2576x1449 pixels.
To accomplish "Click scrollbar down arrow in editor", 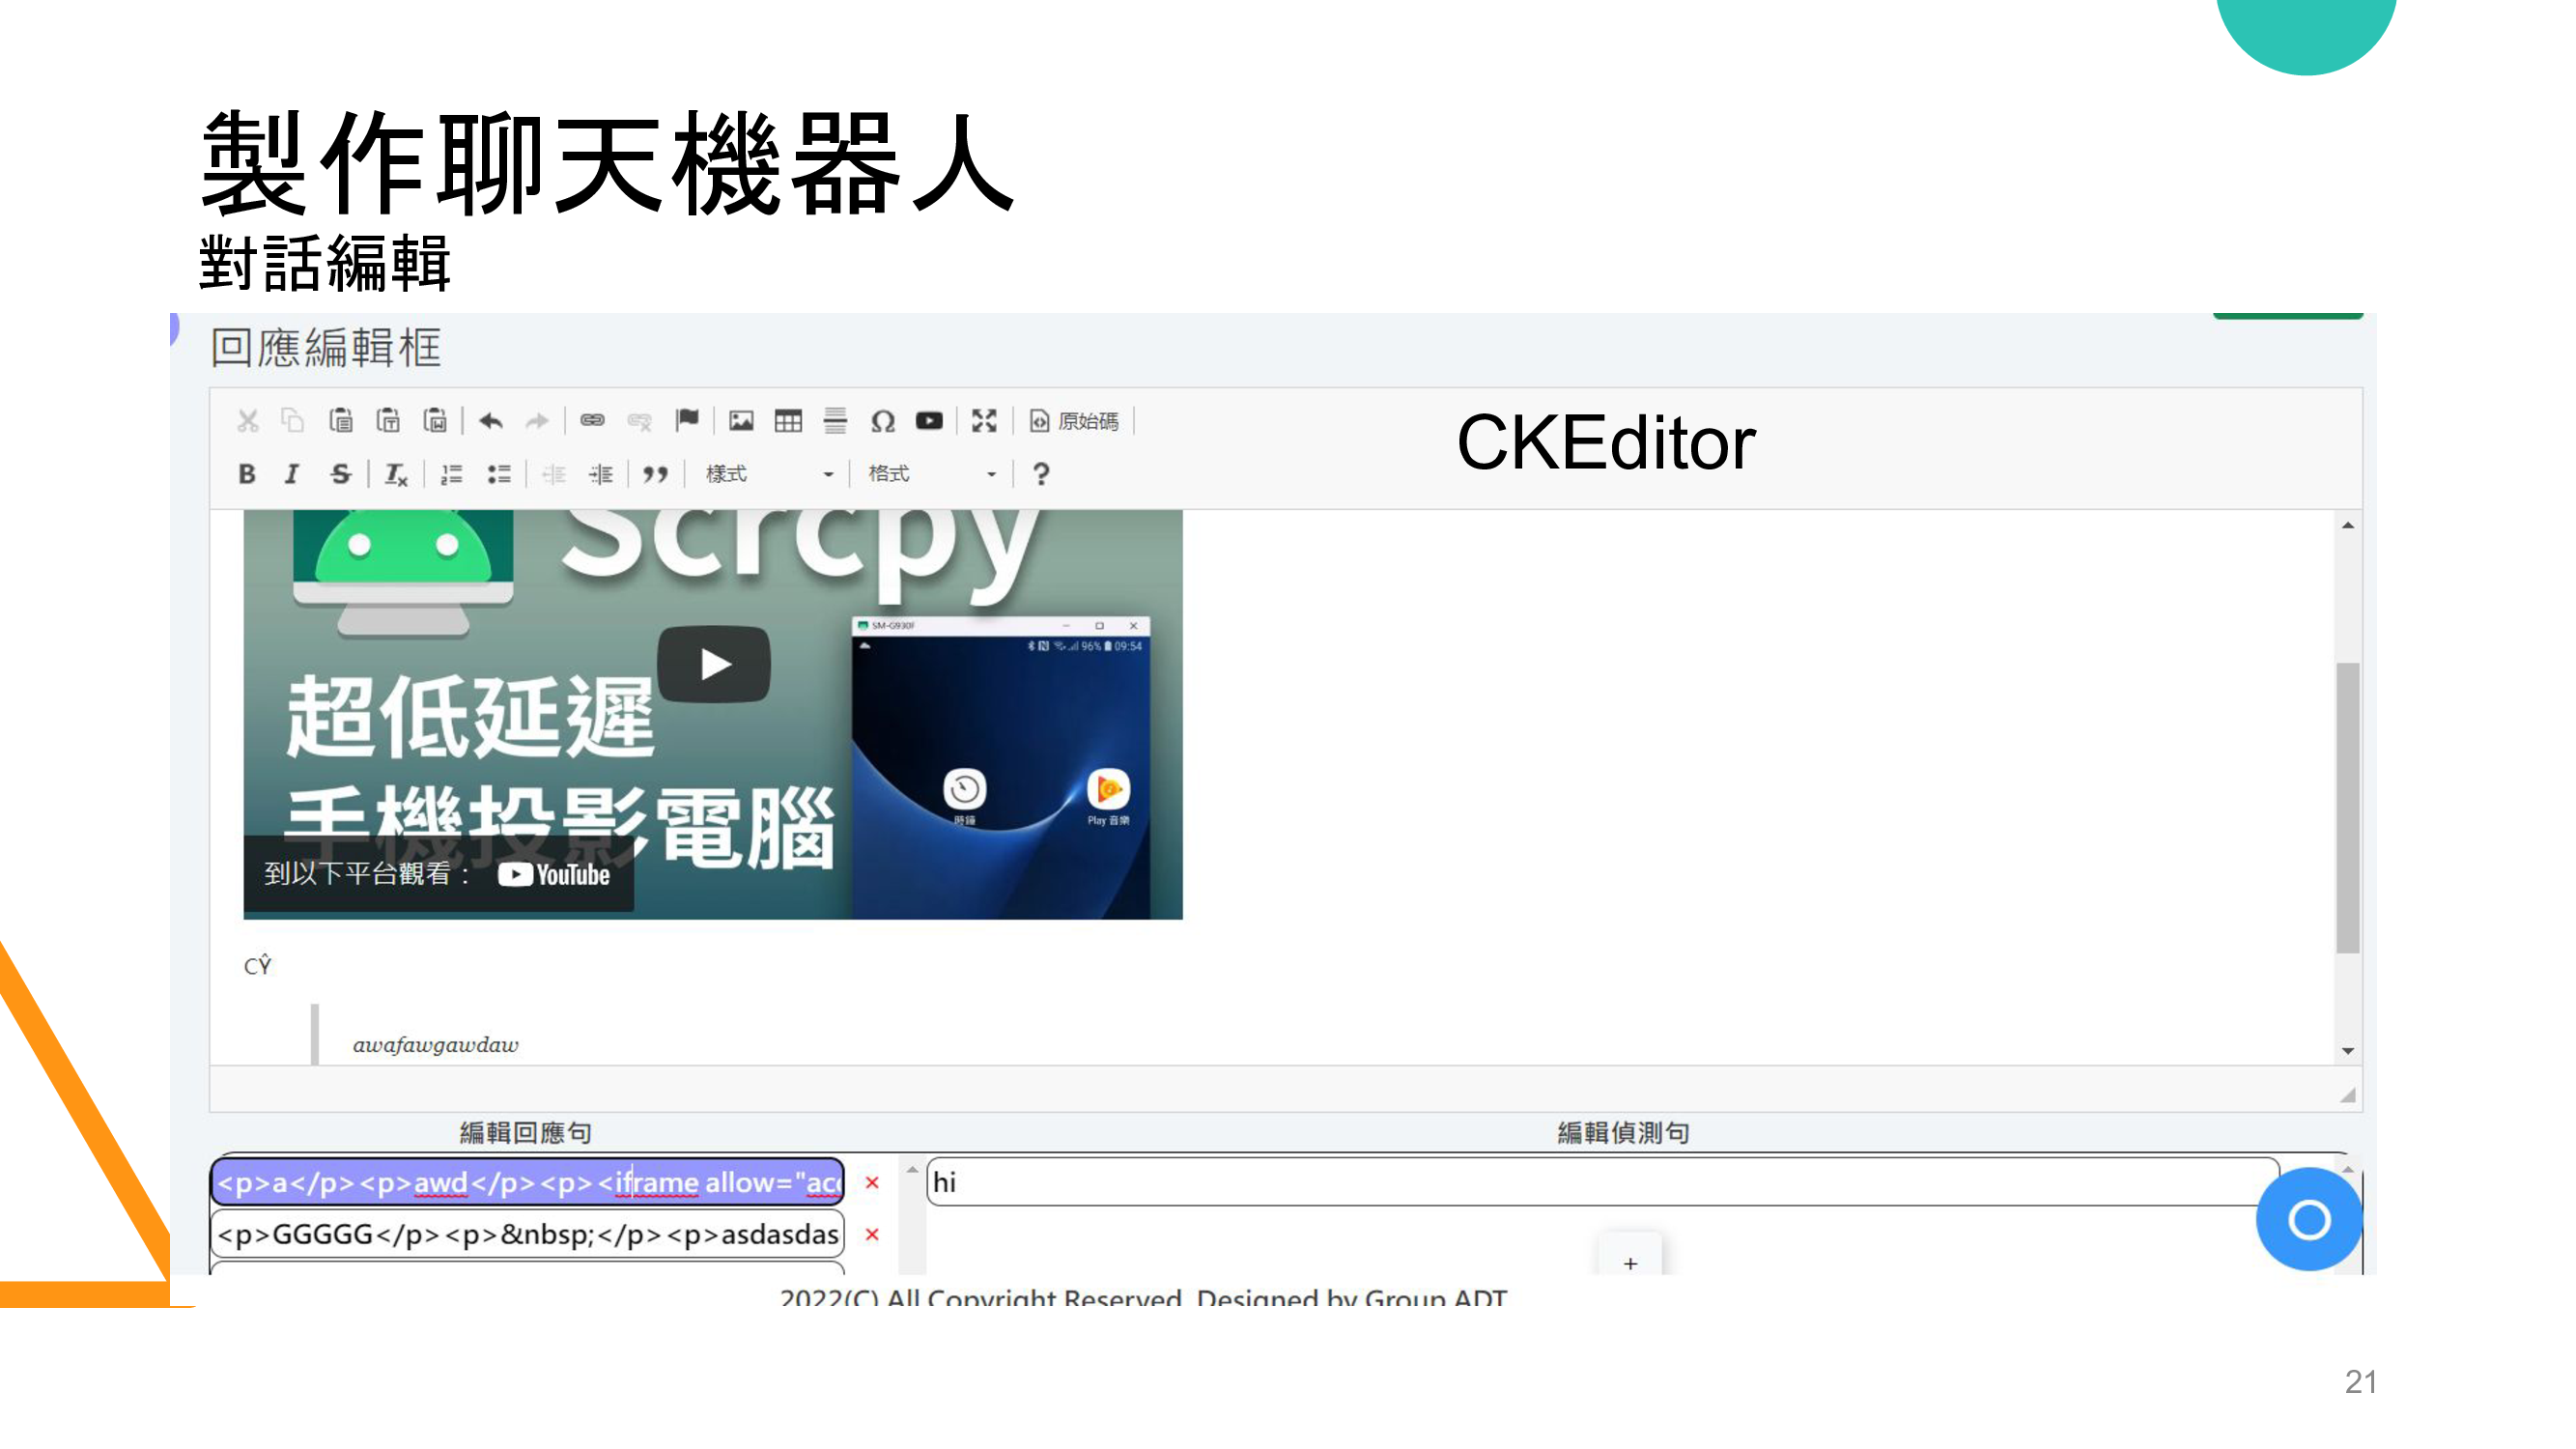I will click(2347, 1051).
